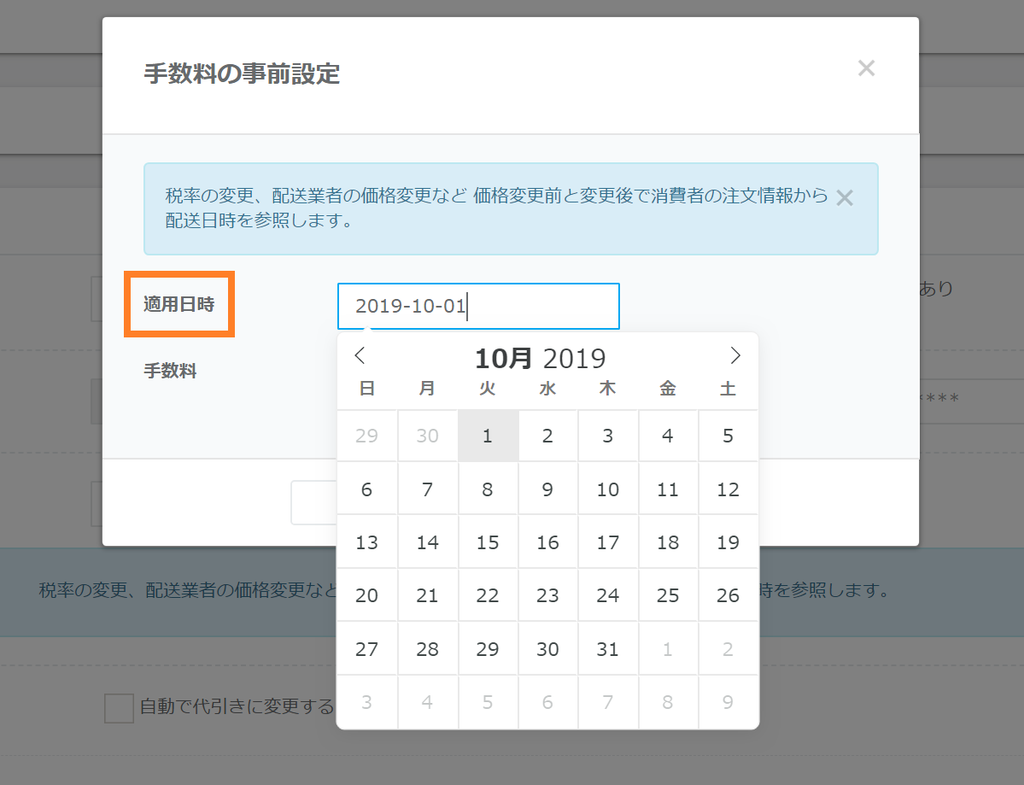Pick October 9 date

click(548, 489)
